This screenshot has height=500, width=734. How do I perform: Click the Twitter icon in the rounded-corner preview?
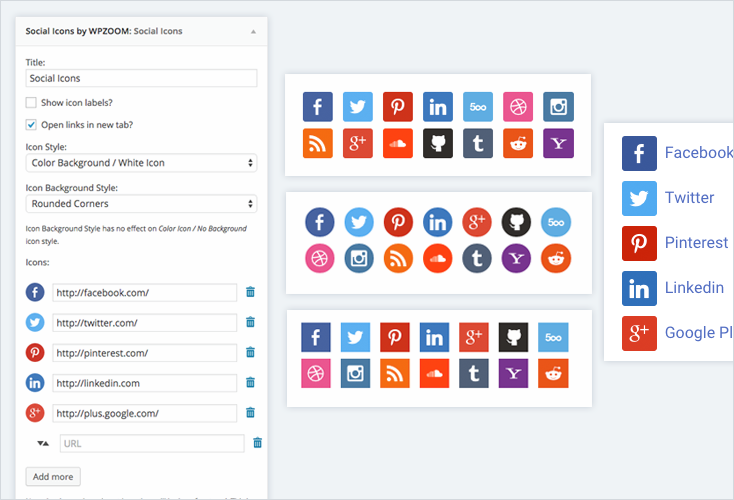(358, 107)
